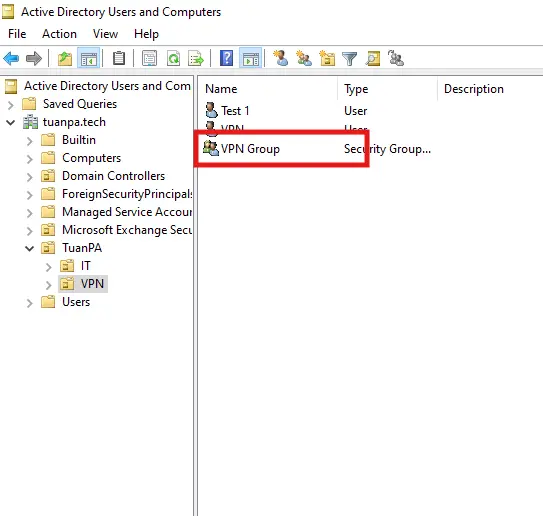The width and height of the screenshot is (543, 516).
Task: Click the clipboard Paste toolbar icon
Action: (119, 58)
